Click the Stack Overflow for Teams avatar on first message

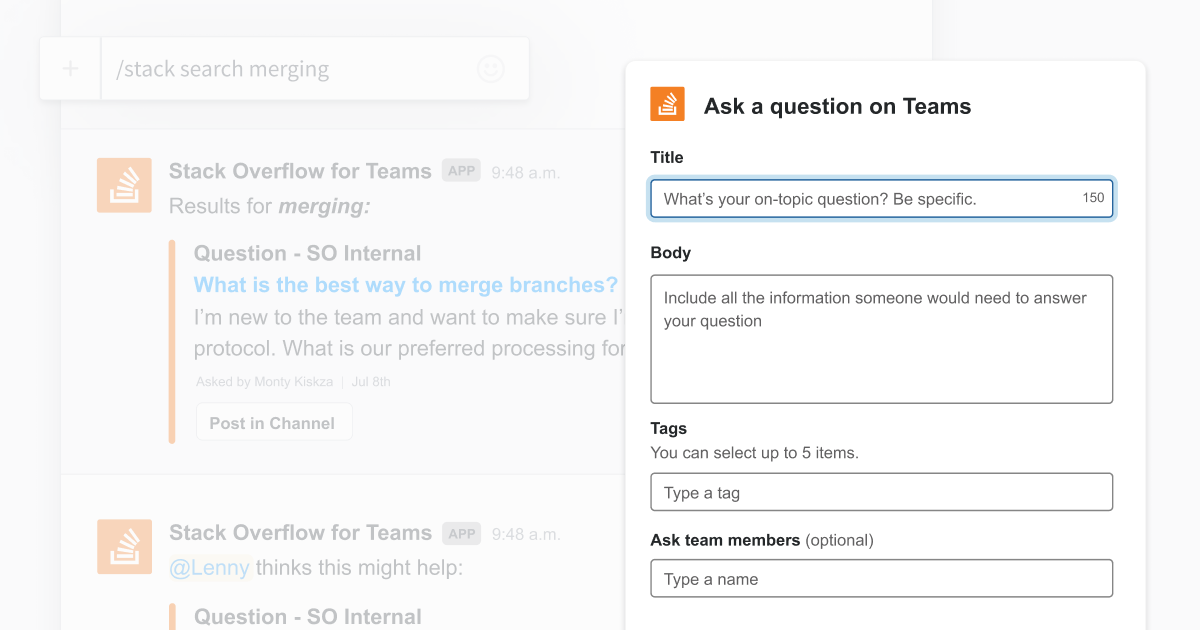(x=124, y=185)
